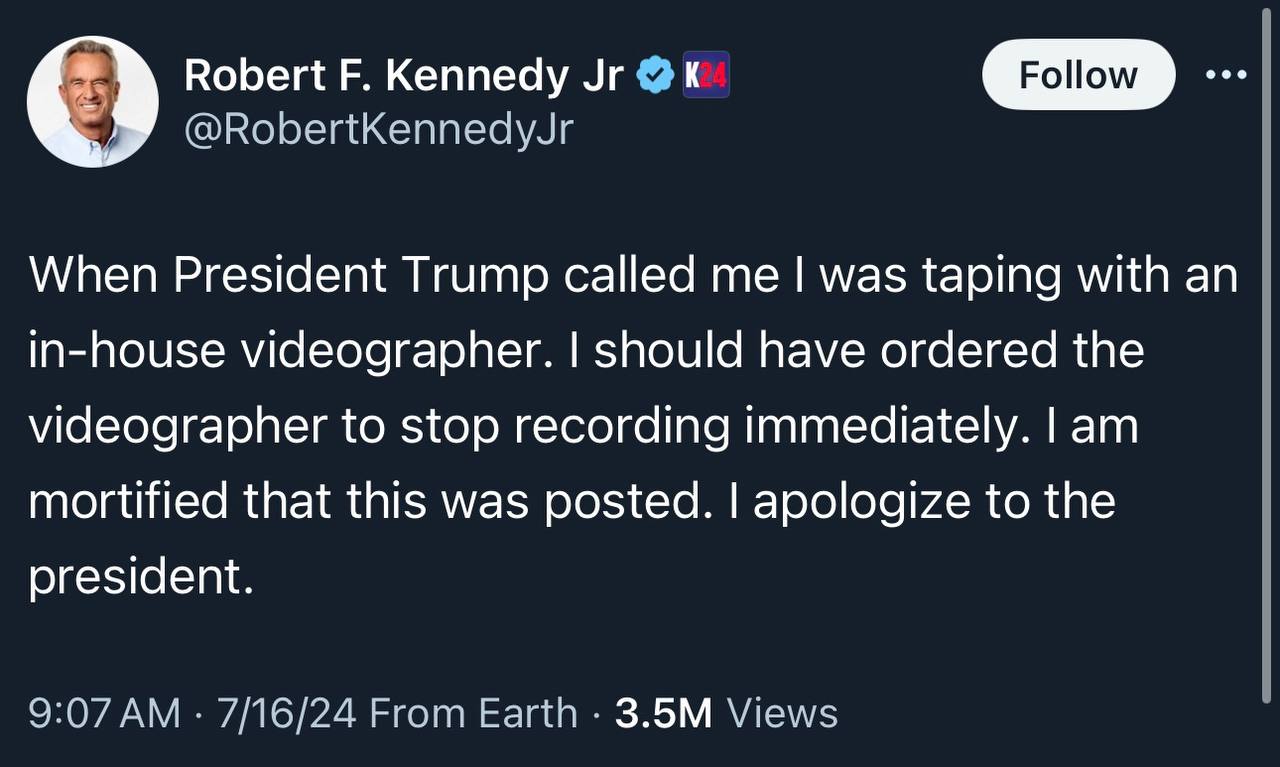Open the profile picture avatar
This screenshot has width=1280, height=767.
92,101
